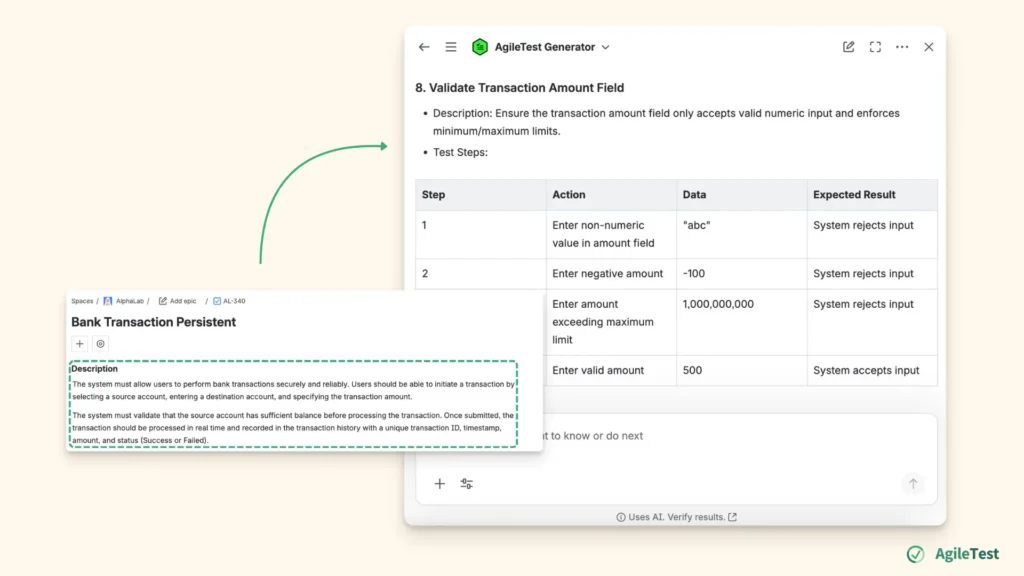Open the Uses AI. Verify results link
Viewport: 1024px width, 576px height.
pyautogui.click(x=677, y=517)
